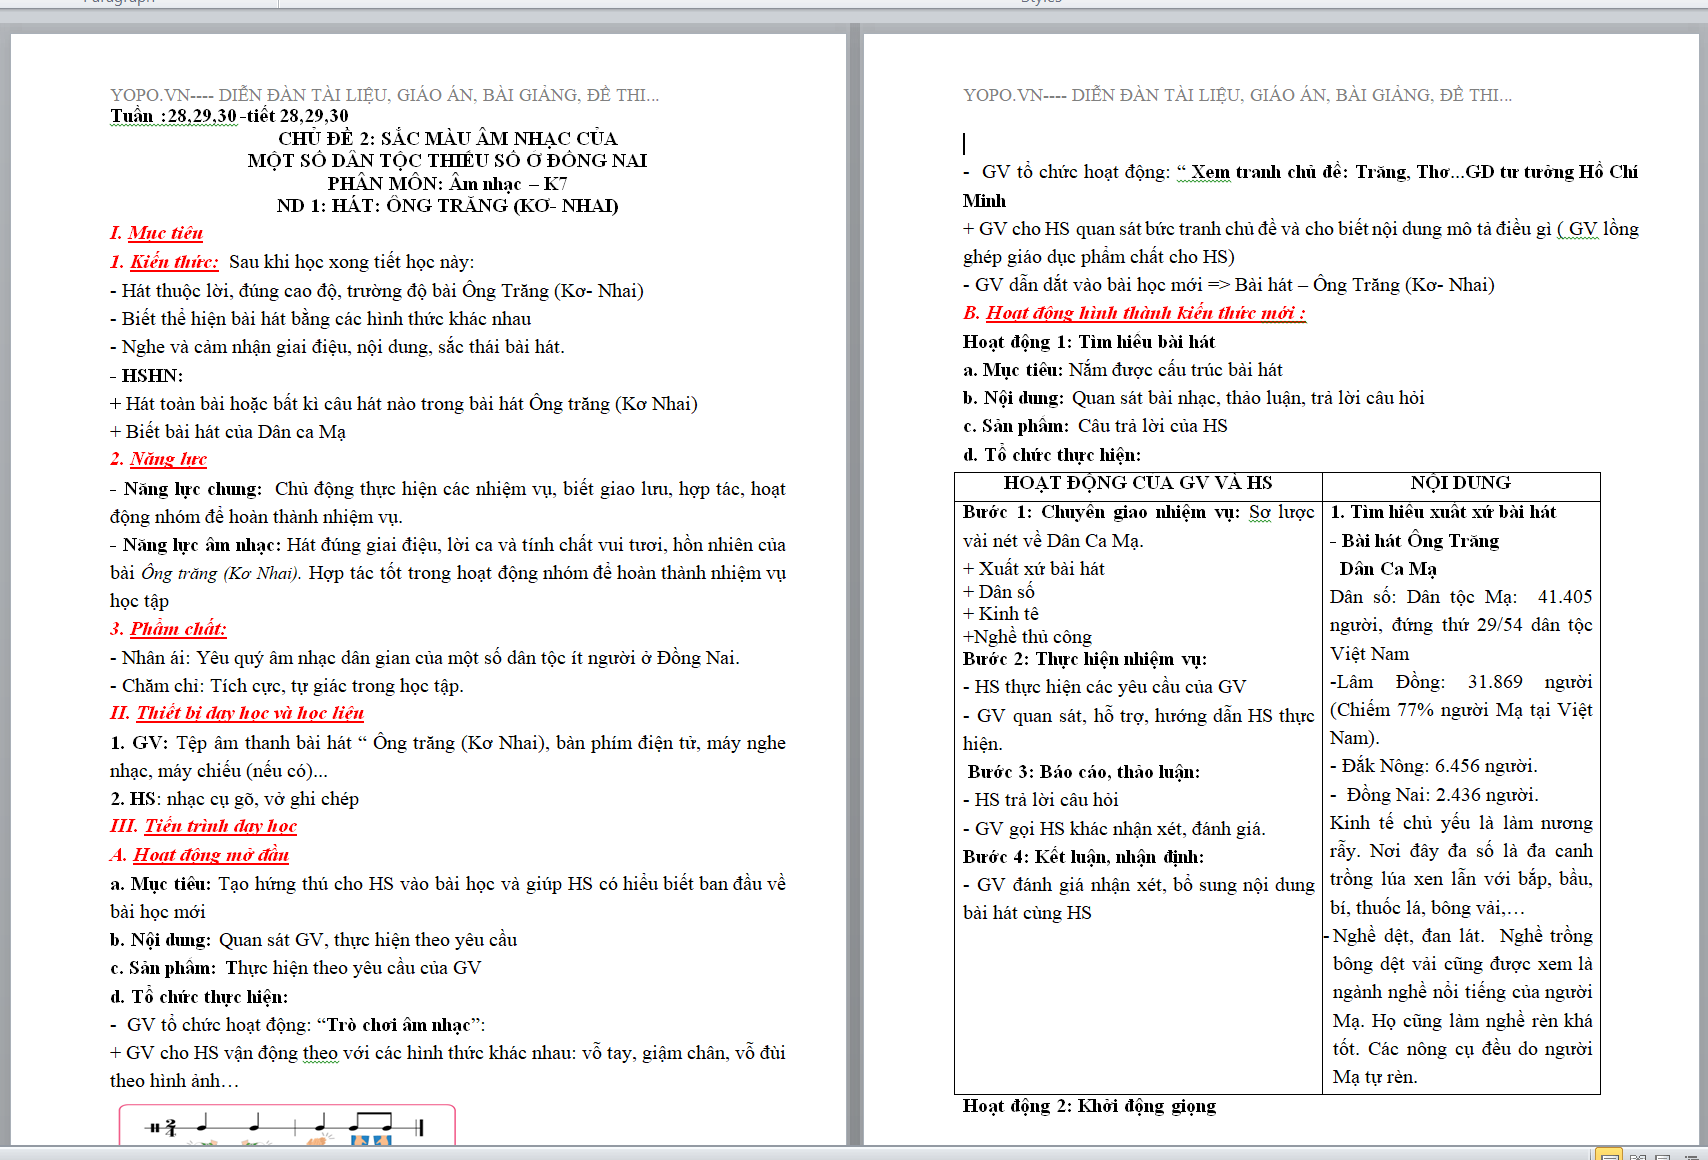Switch to Print Layout view in status bar
Viewport: 1708px width, 1160px height.
1609,1154
